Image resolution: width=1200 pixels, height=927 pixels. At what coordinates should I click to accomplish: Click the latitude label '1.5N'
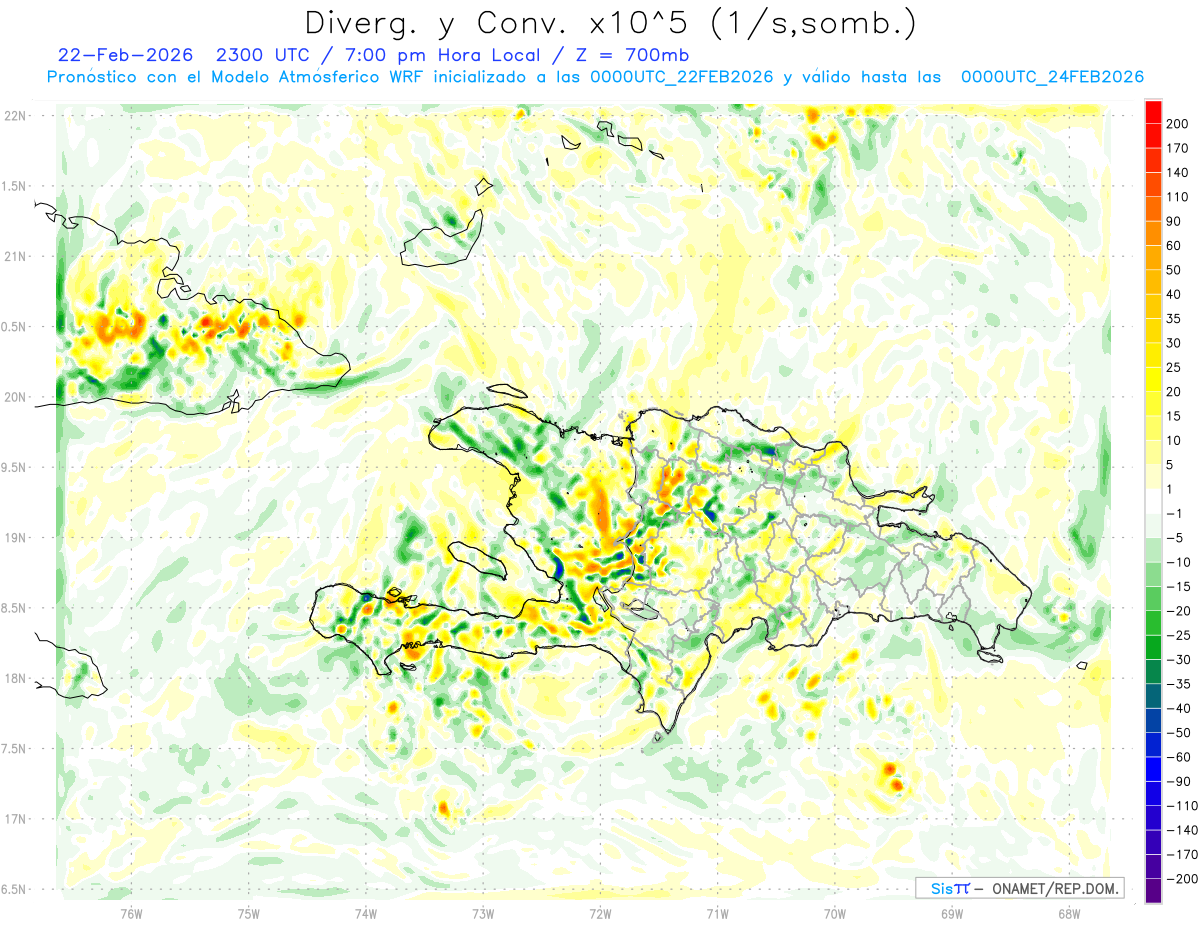[14, 186]
